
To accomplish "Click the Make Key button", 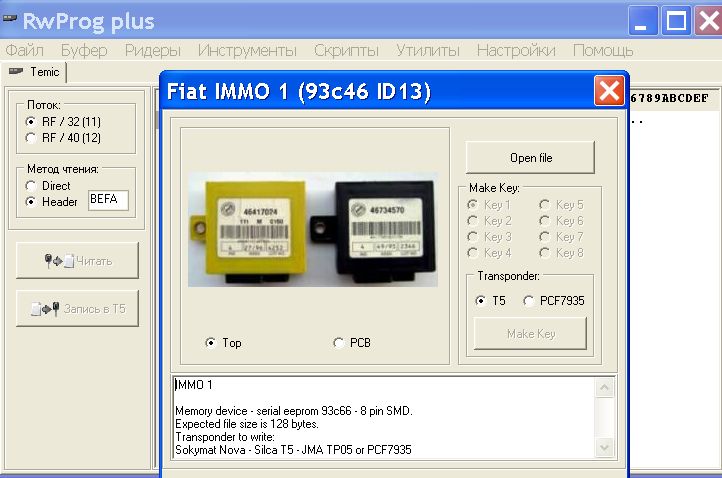I will tap(530, 333).
